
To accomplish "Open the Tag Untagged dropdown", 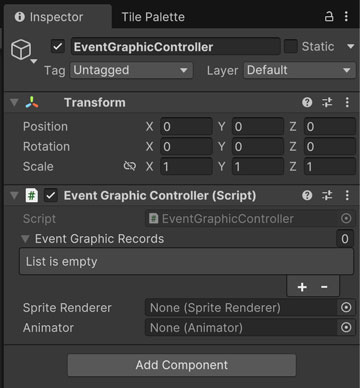I will [131, 70].
